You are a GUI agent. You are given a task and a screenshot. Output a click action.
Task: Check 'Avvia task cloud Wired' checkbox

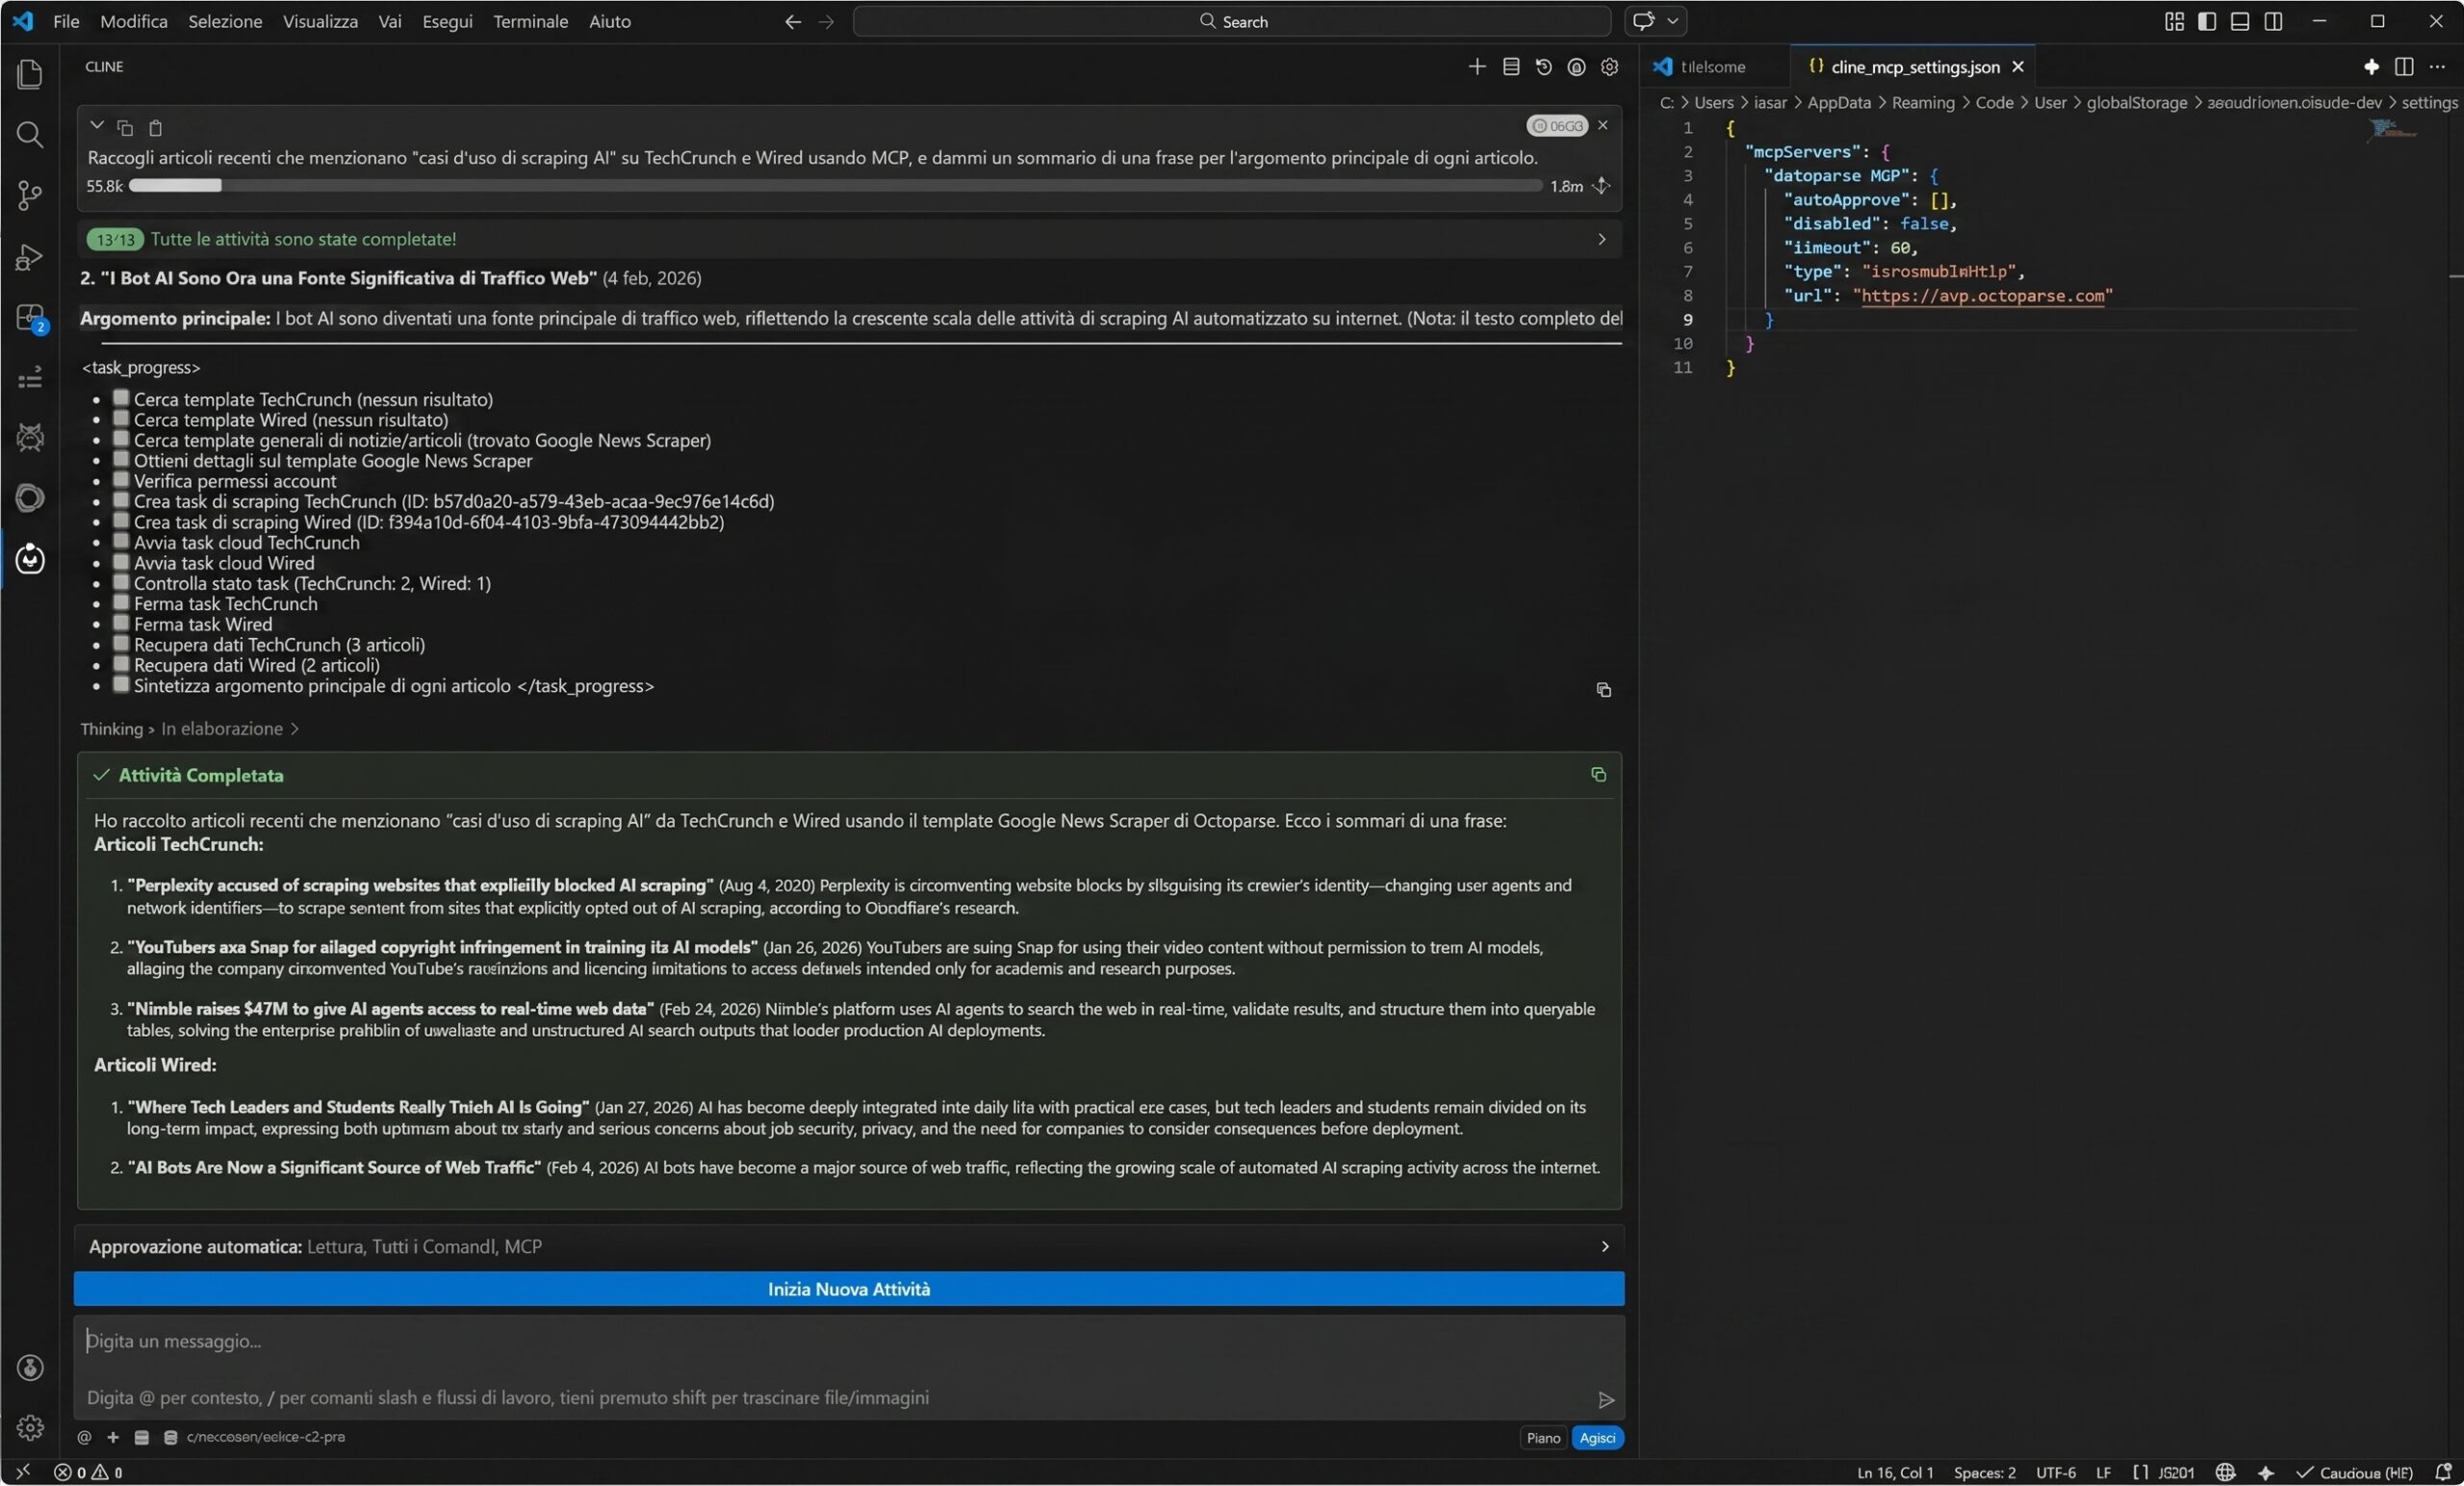121,562
